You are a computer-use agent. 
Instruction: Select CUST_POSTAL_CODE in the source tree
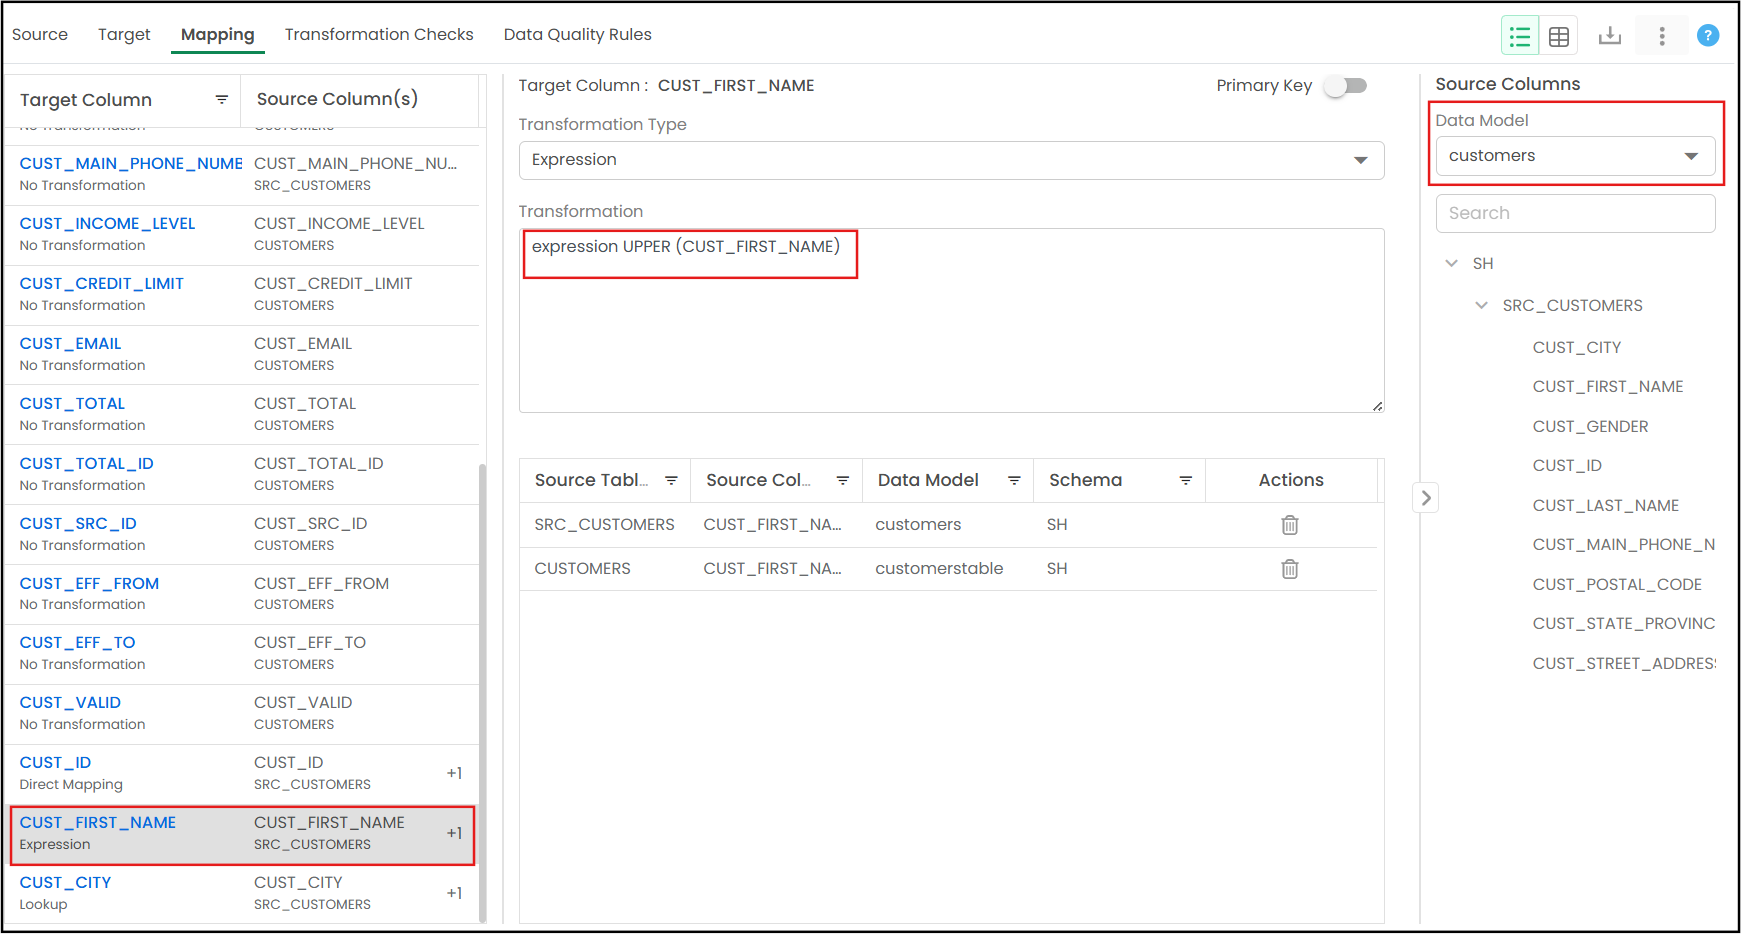[x=1617, y=585]
